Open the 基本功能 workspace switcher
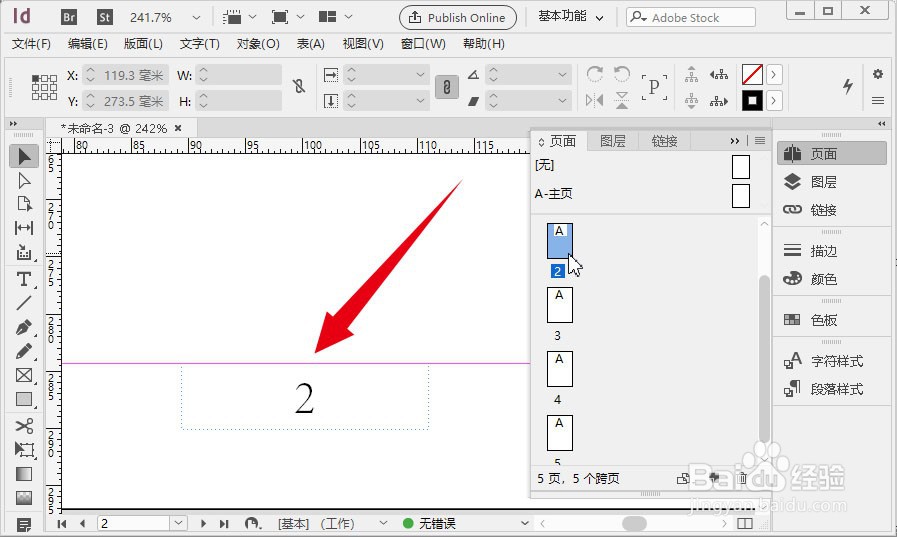The image size is (897, 537). (x=570, y=17)
